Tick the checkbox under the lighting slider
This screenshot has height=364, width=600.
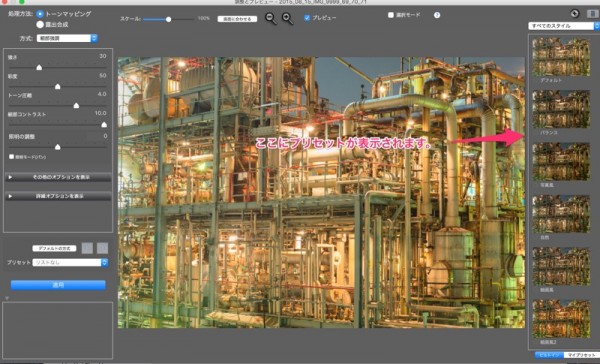pos(11,157)
